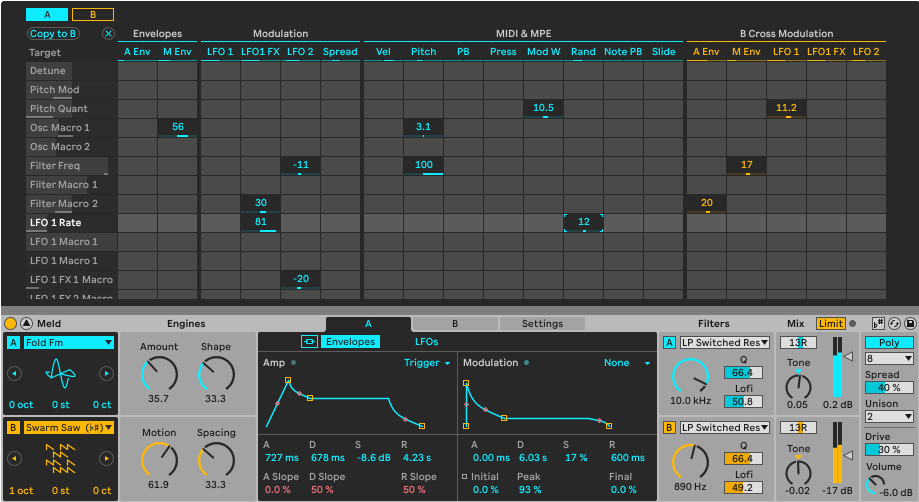
Task: Click the Amp envelope loop indicator dot
Action: pos(294,363)
